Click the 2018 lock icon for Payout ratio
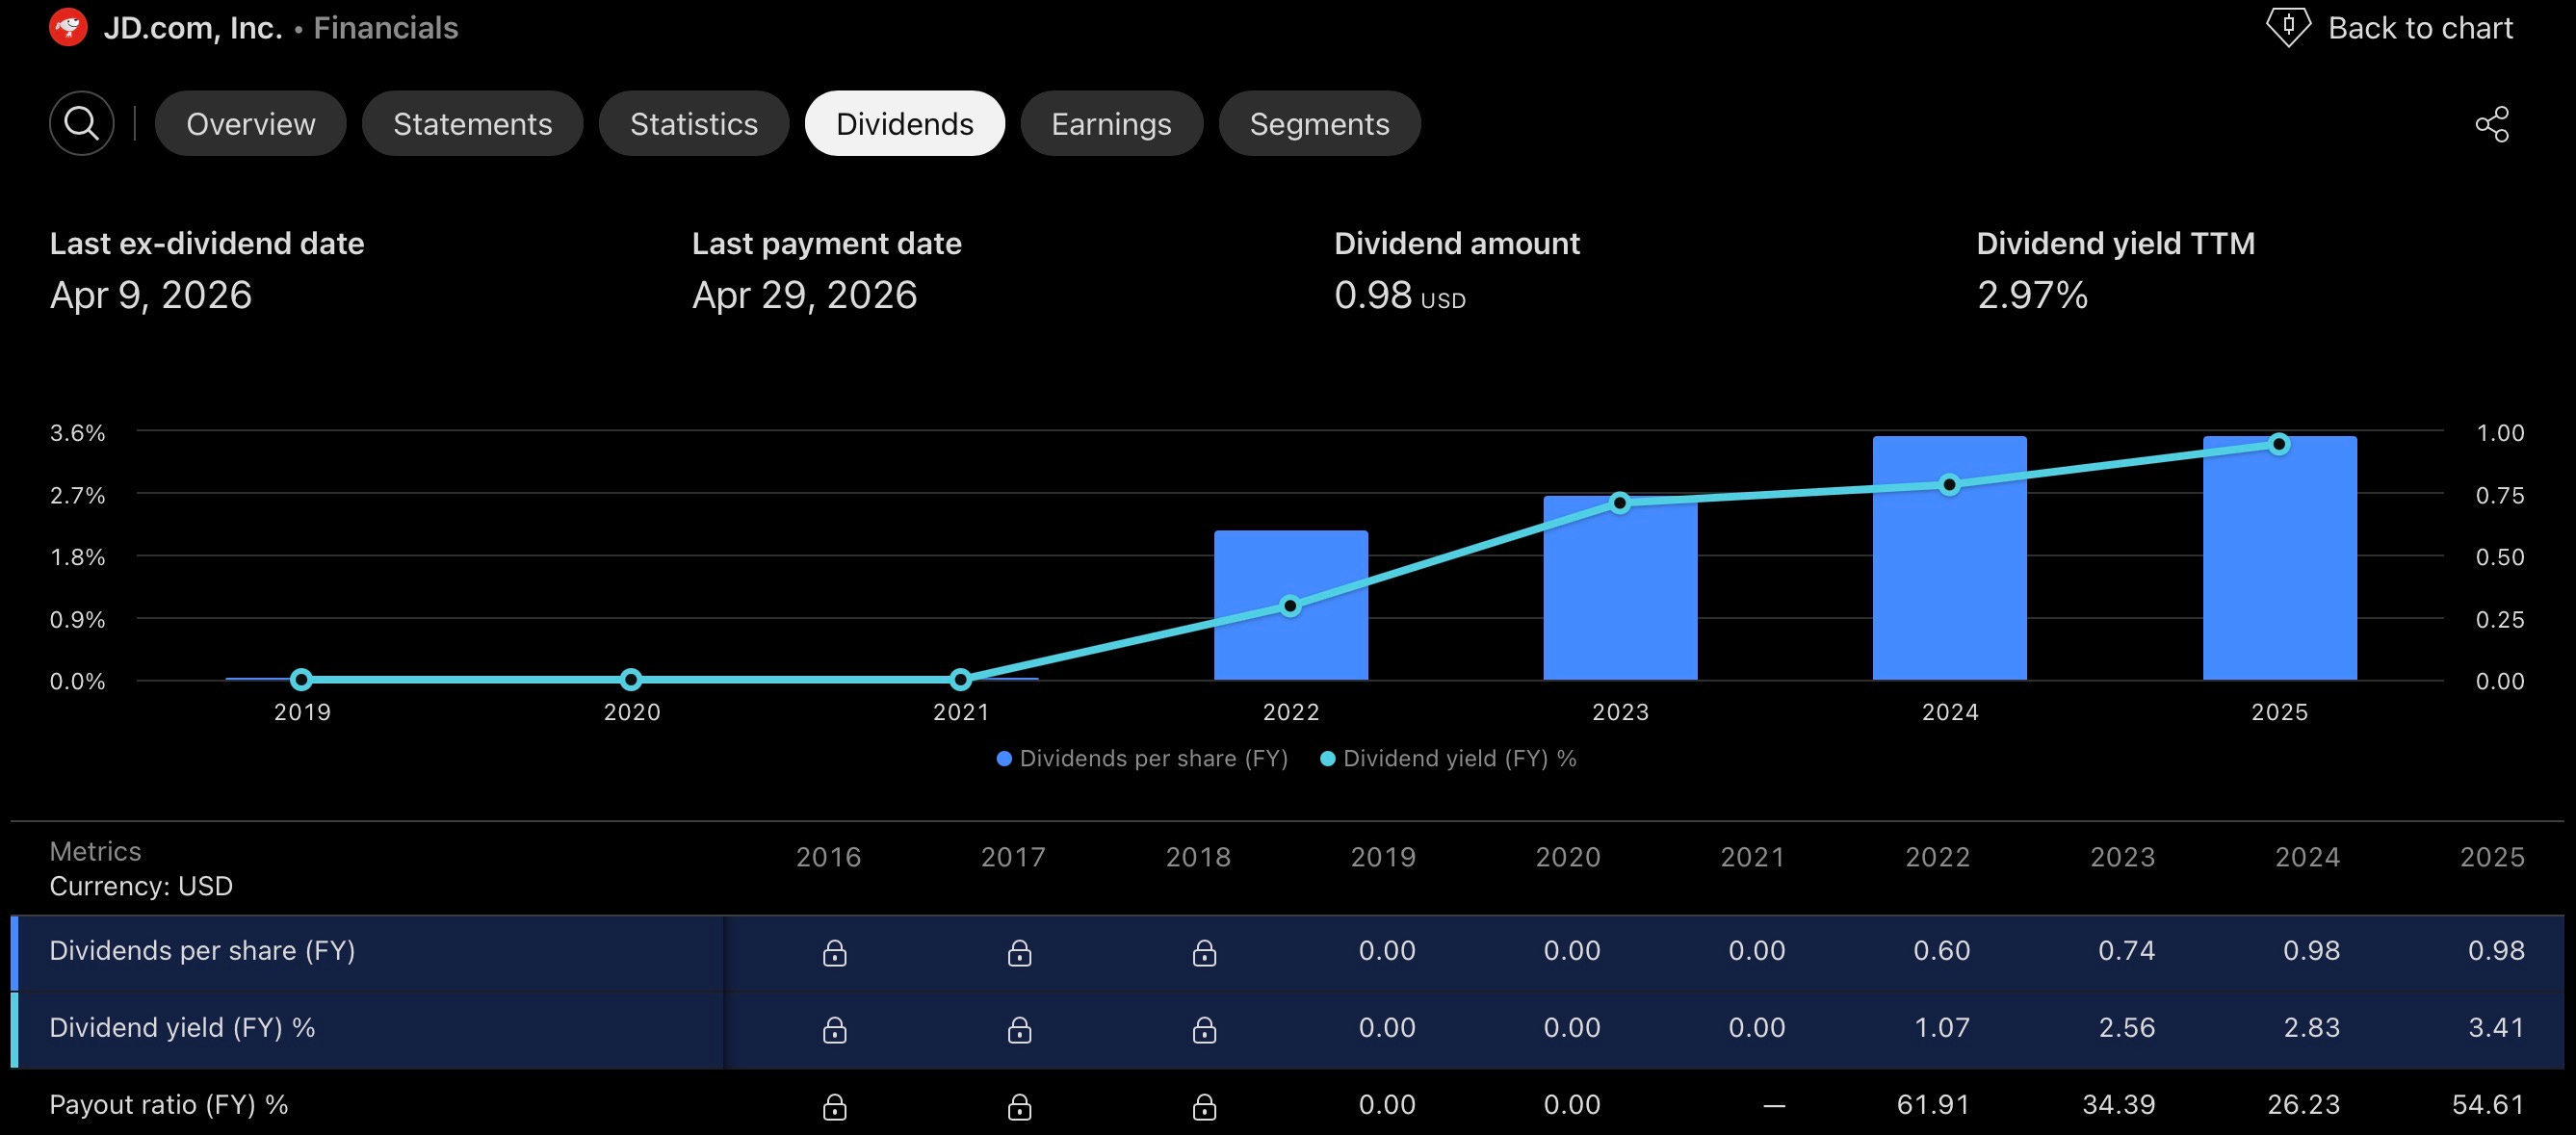 point(1204,1106)
